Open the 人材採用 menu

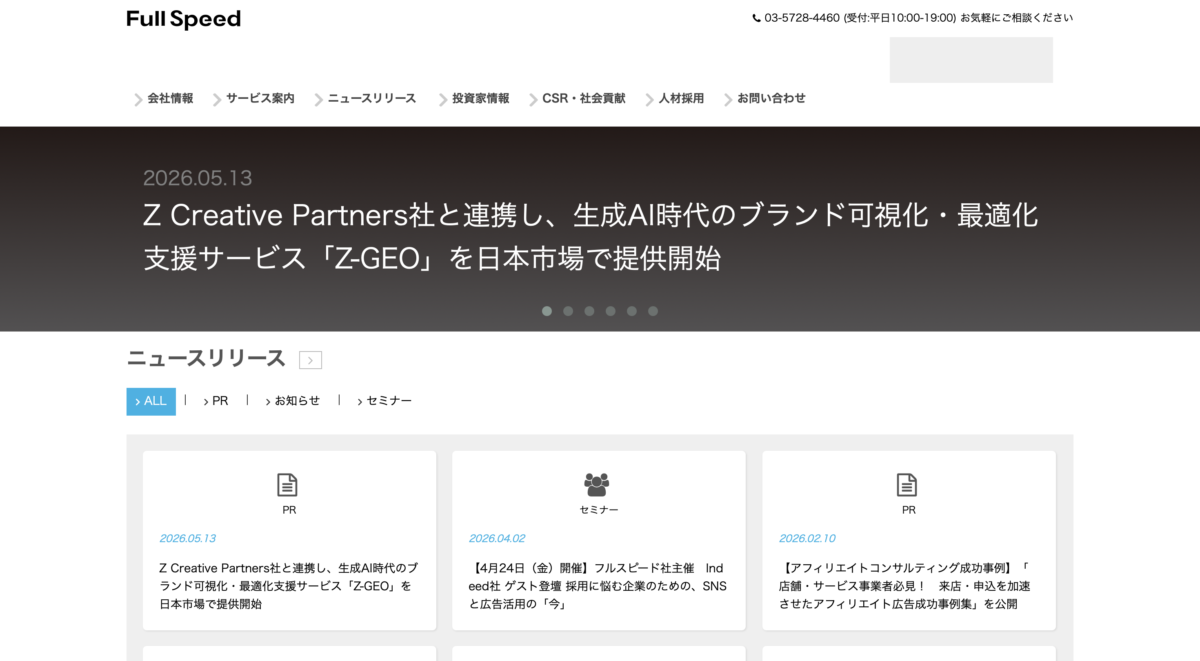[681, 98]
